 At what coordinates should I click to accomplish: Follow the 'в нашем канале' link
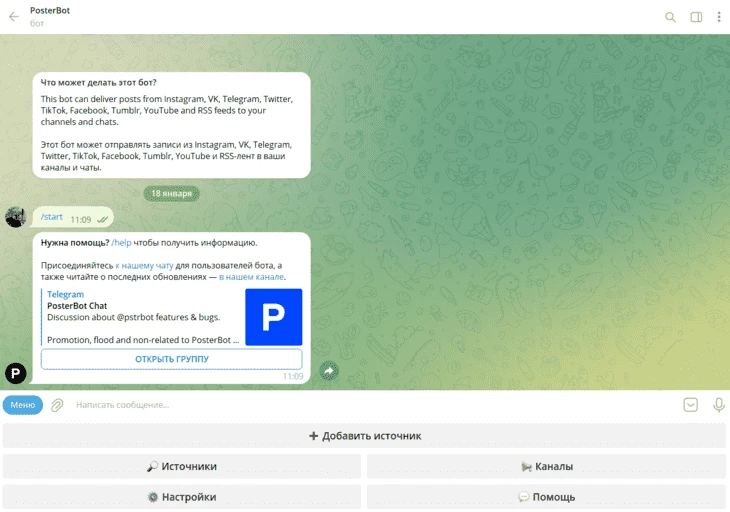252,277
